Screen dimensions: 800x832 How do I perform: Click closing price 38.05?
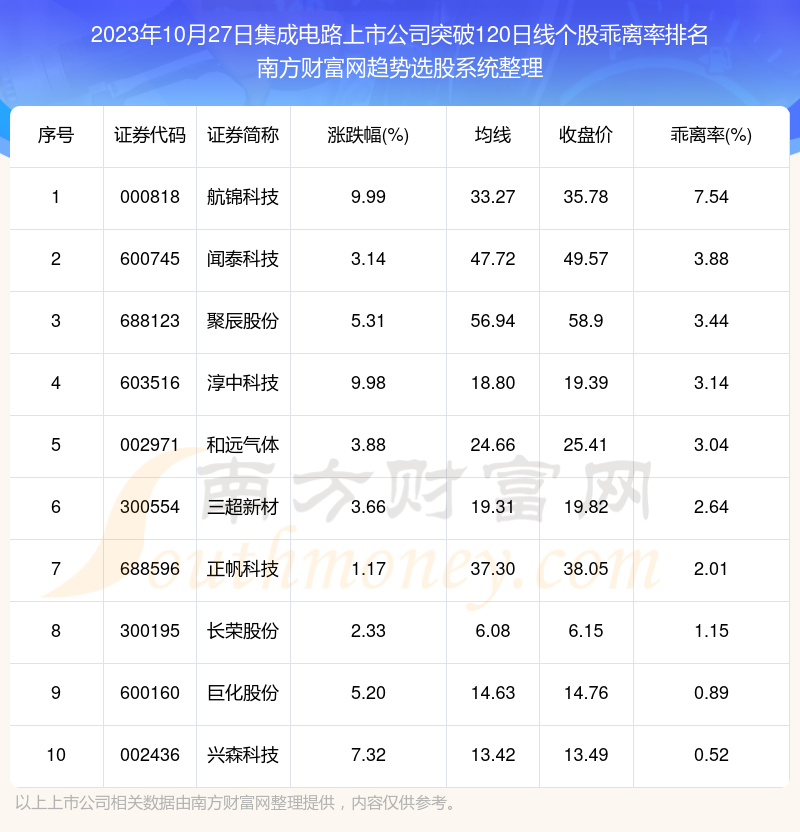[x=586, y=569]
